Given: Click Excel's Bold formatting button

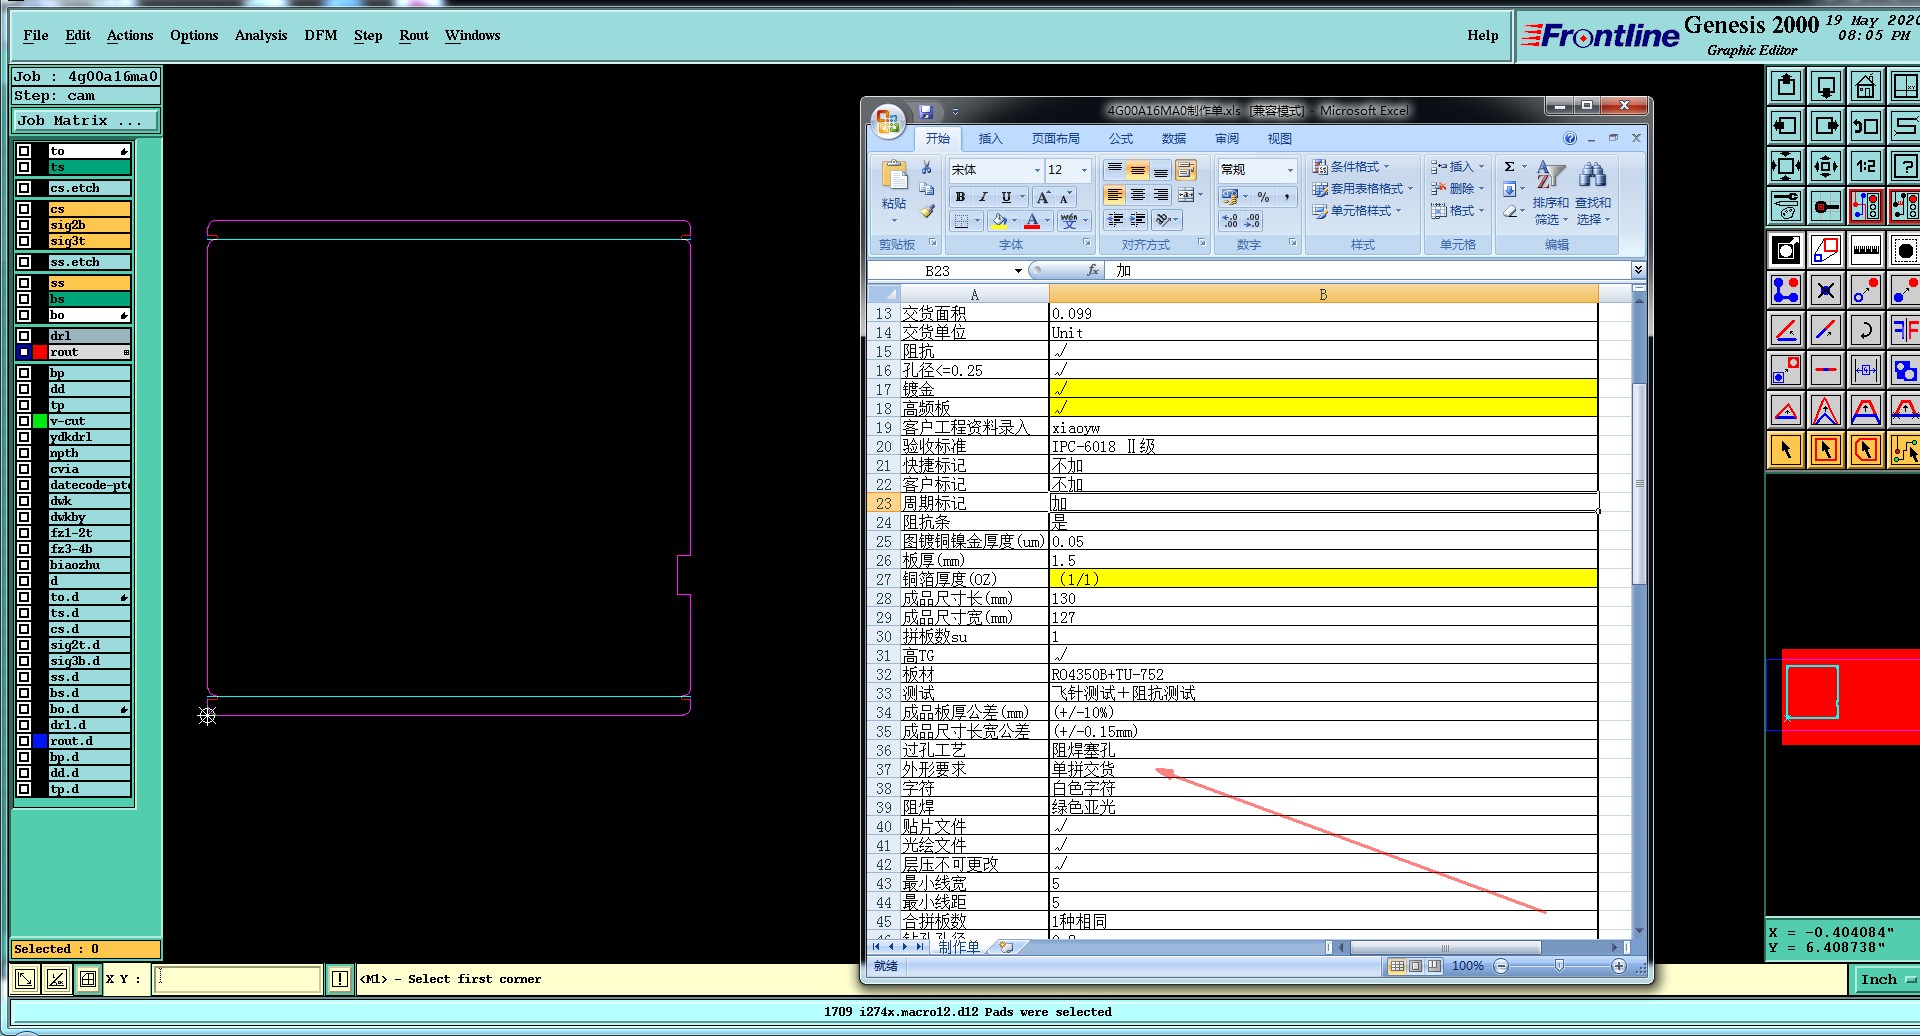Looking at the screenshot, I should click(x=960, y=197).
